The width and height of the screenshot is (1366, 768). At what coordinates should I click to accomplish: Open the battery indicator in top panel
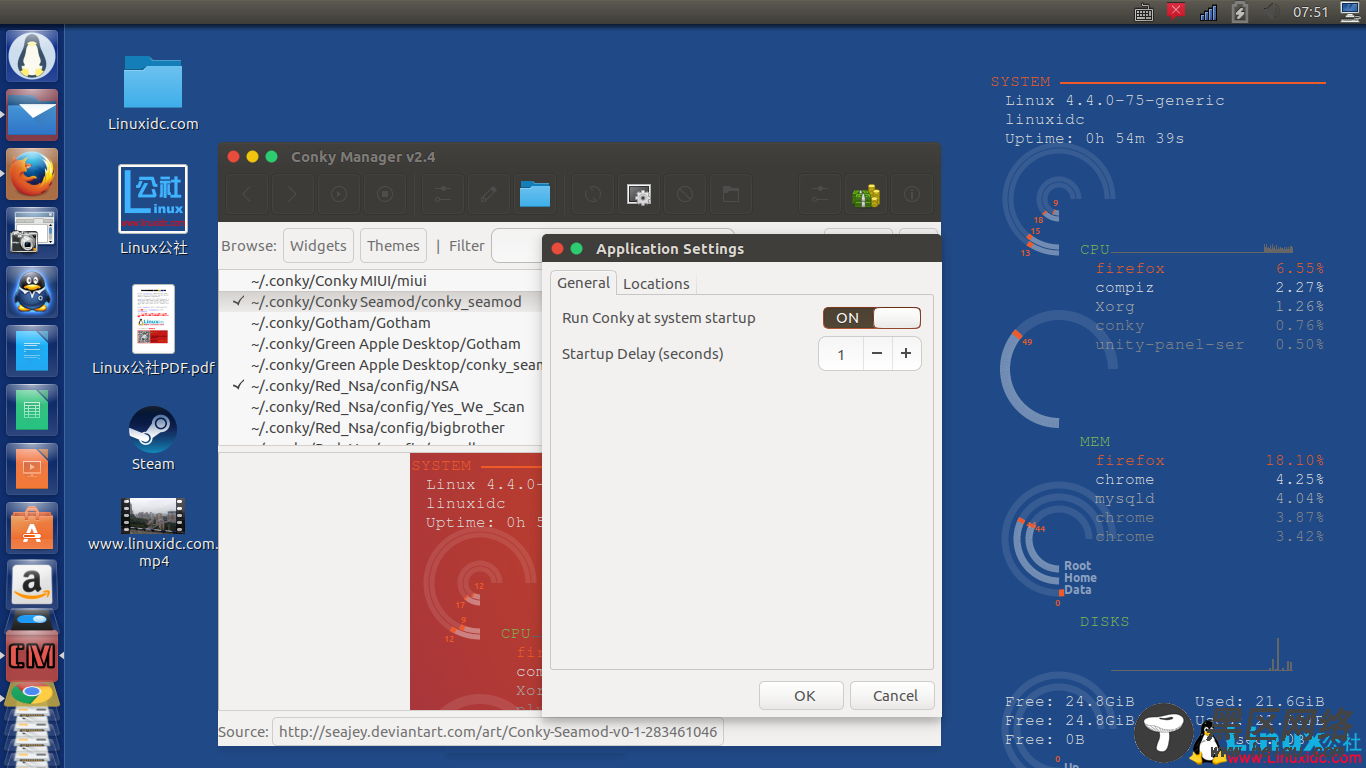pyautogui.click(x=1240, y=12)
